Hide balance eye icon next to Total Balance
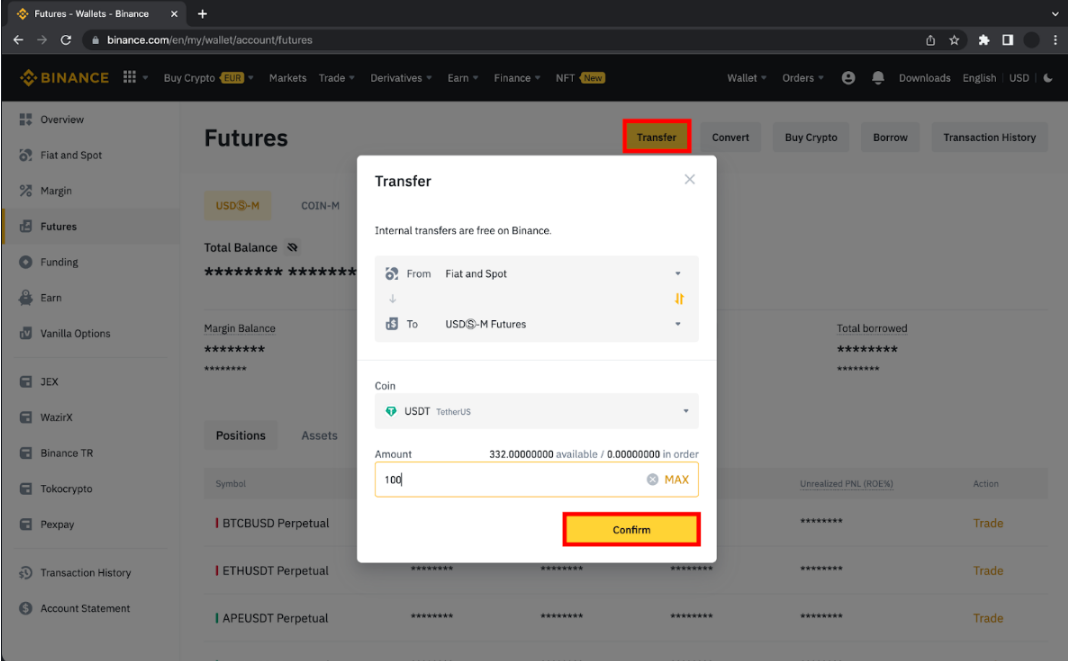Screen dimensions: 1068x661 [292, 247]
